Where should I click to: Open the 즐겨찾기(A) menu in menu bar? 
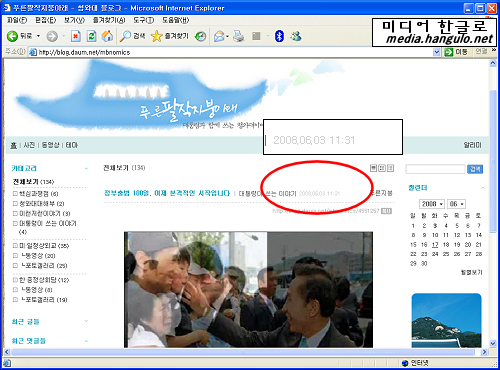click(109, 20)
